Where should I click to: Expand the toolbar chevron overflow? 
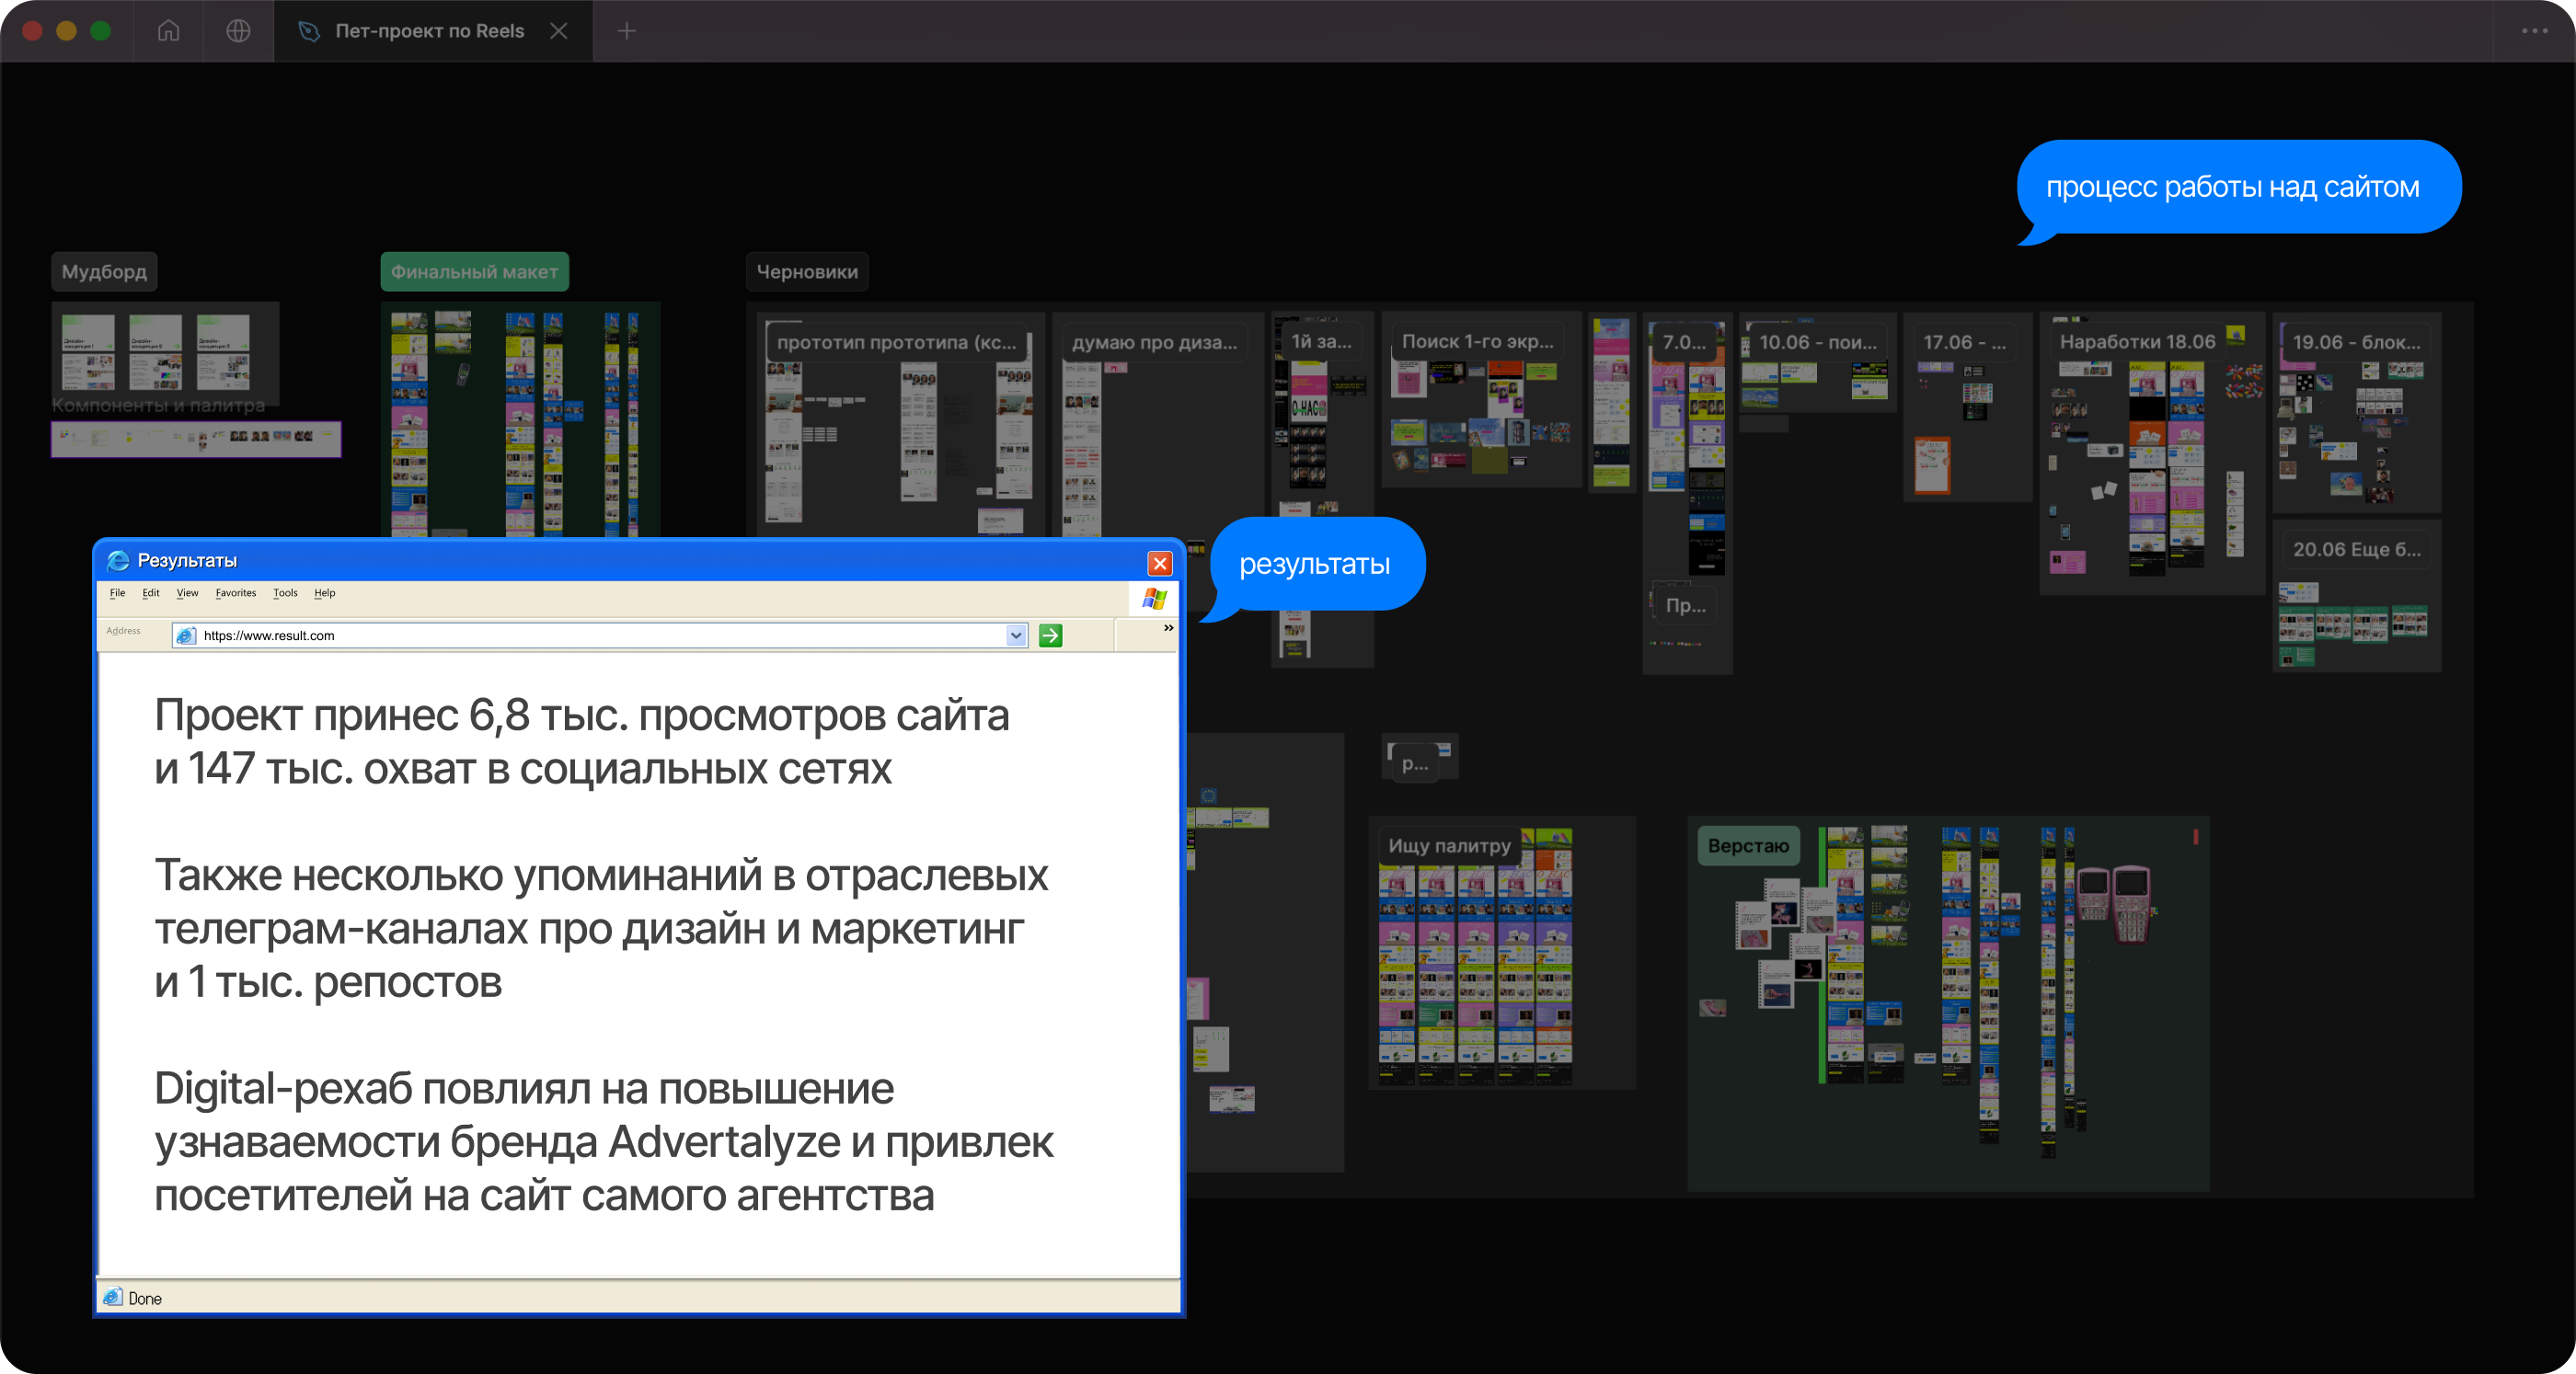click(1168, 628)
